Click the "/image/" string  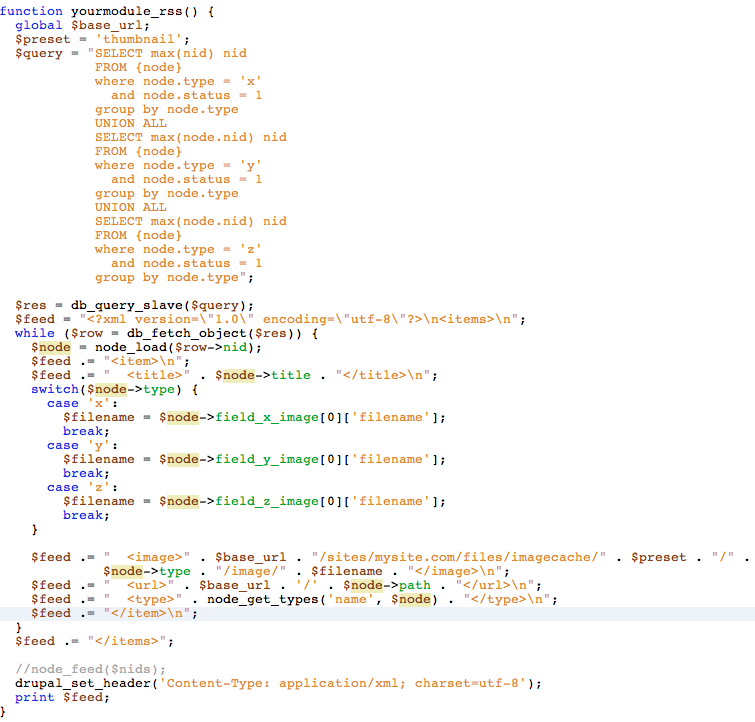[250, 571]
